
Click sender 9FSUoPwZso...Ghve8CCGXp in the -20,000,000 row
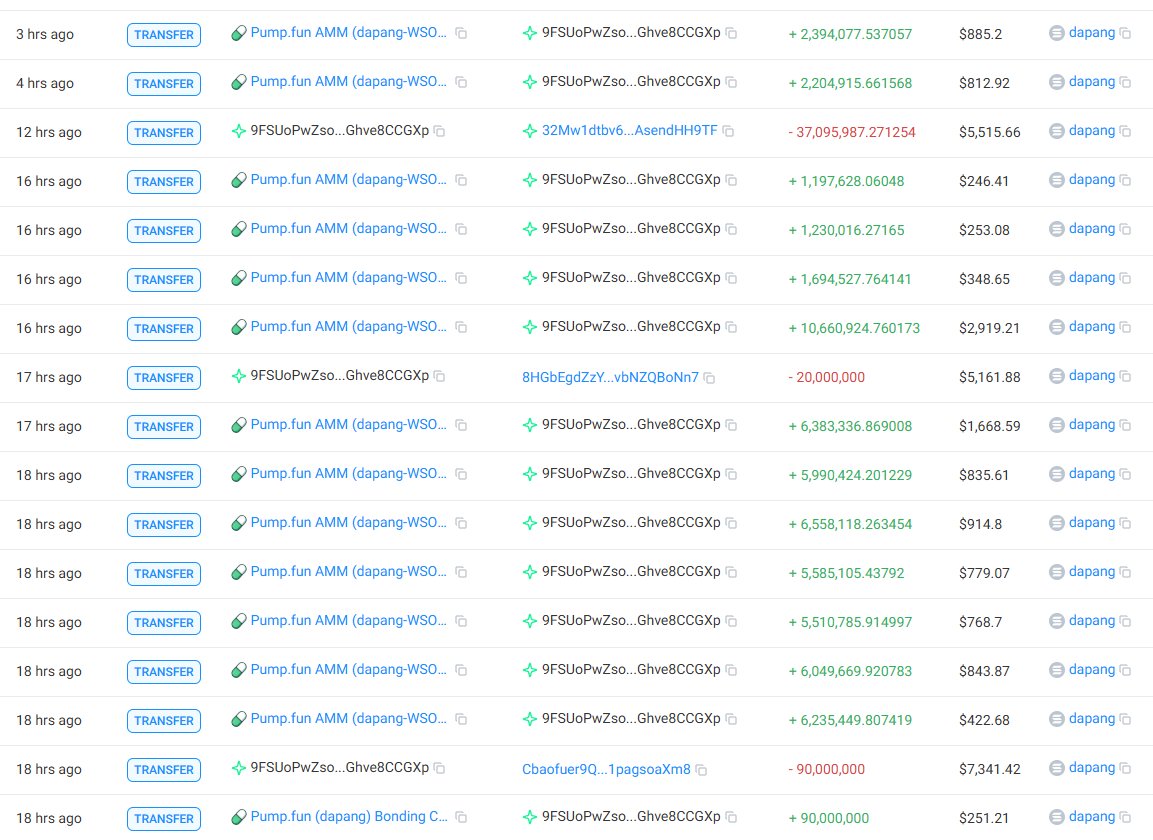pyautogui.click(x=340, y=376)
